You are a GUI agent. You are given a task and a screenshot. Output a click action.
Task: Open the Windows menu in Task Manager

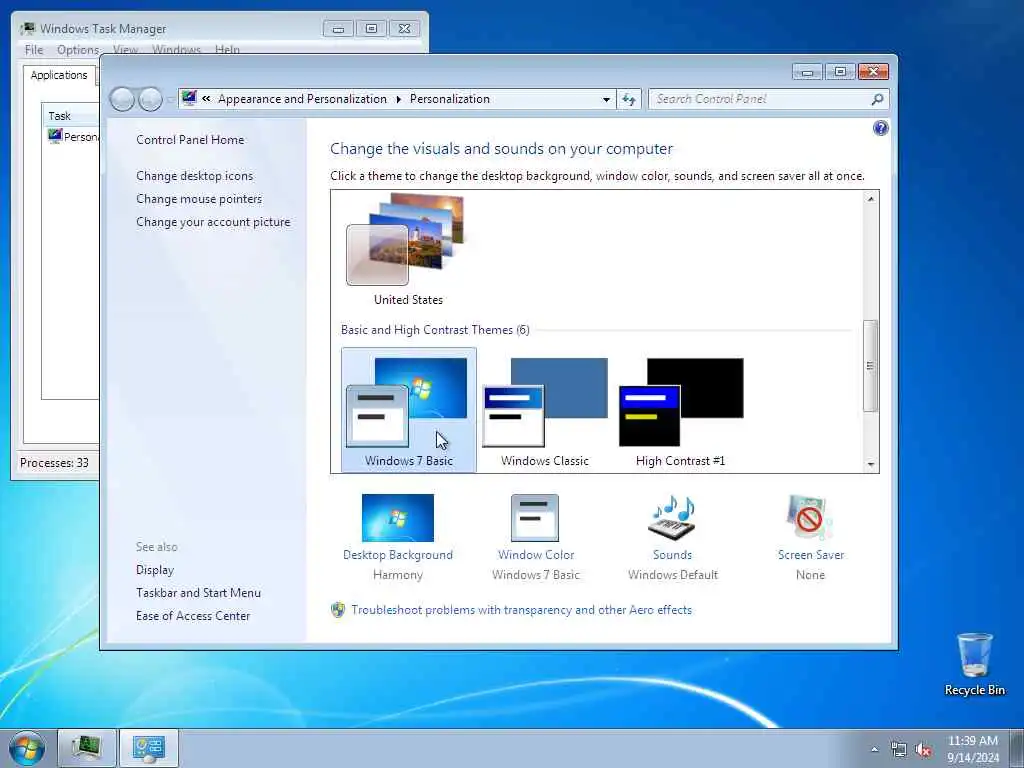pyautogui.click(x=176, y=50)
